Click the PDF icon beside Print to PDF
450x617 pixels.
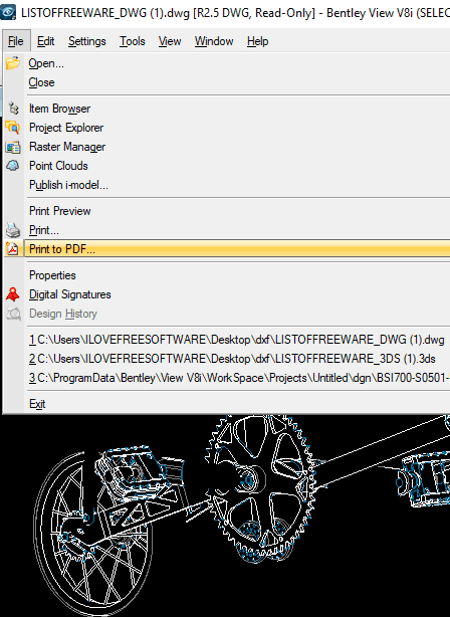pyautogui.click(x=13, y=249)
